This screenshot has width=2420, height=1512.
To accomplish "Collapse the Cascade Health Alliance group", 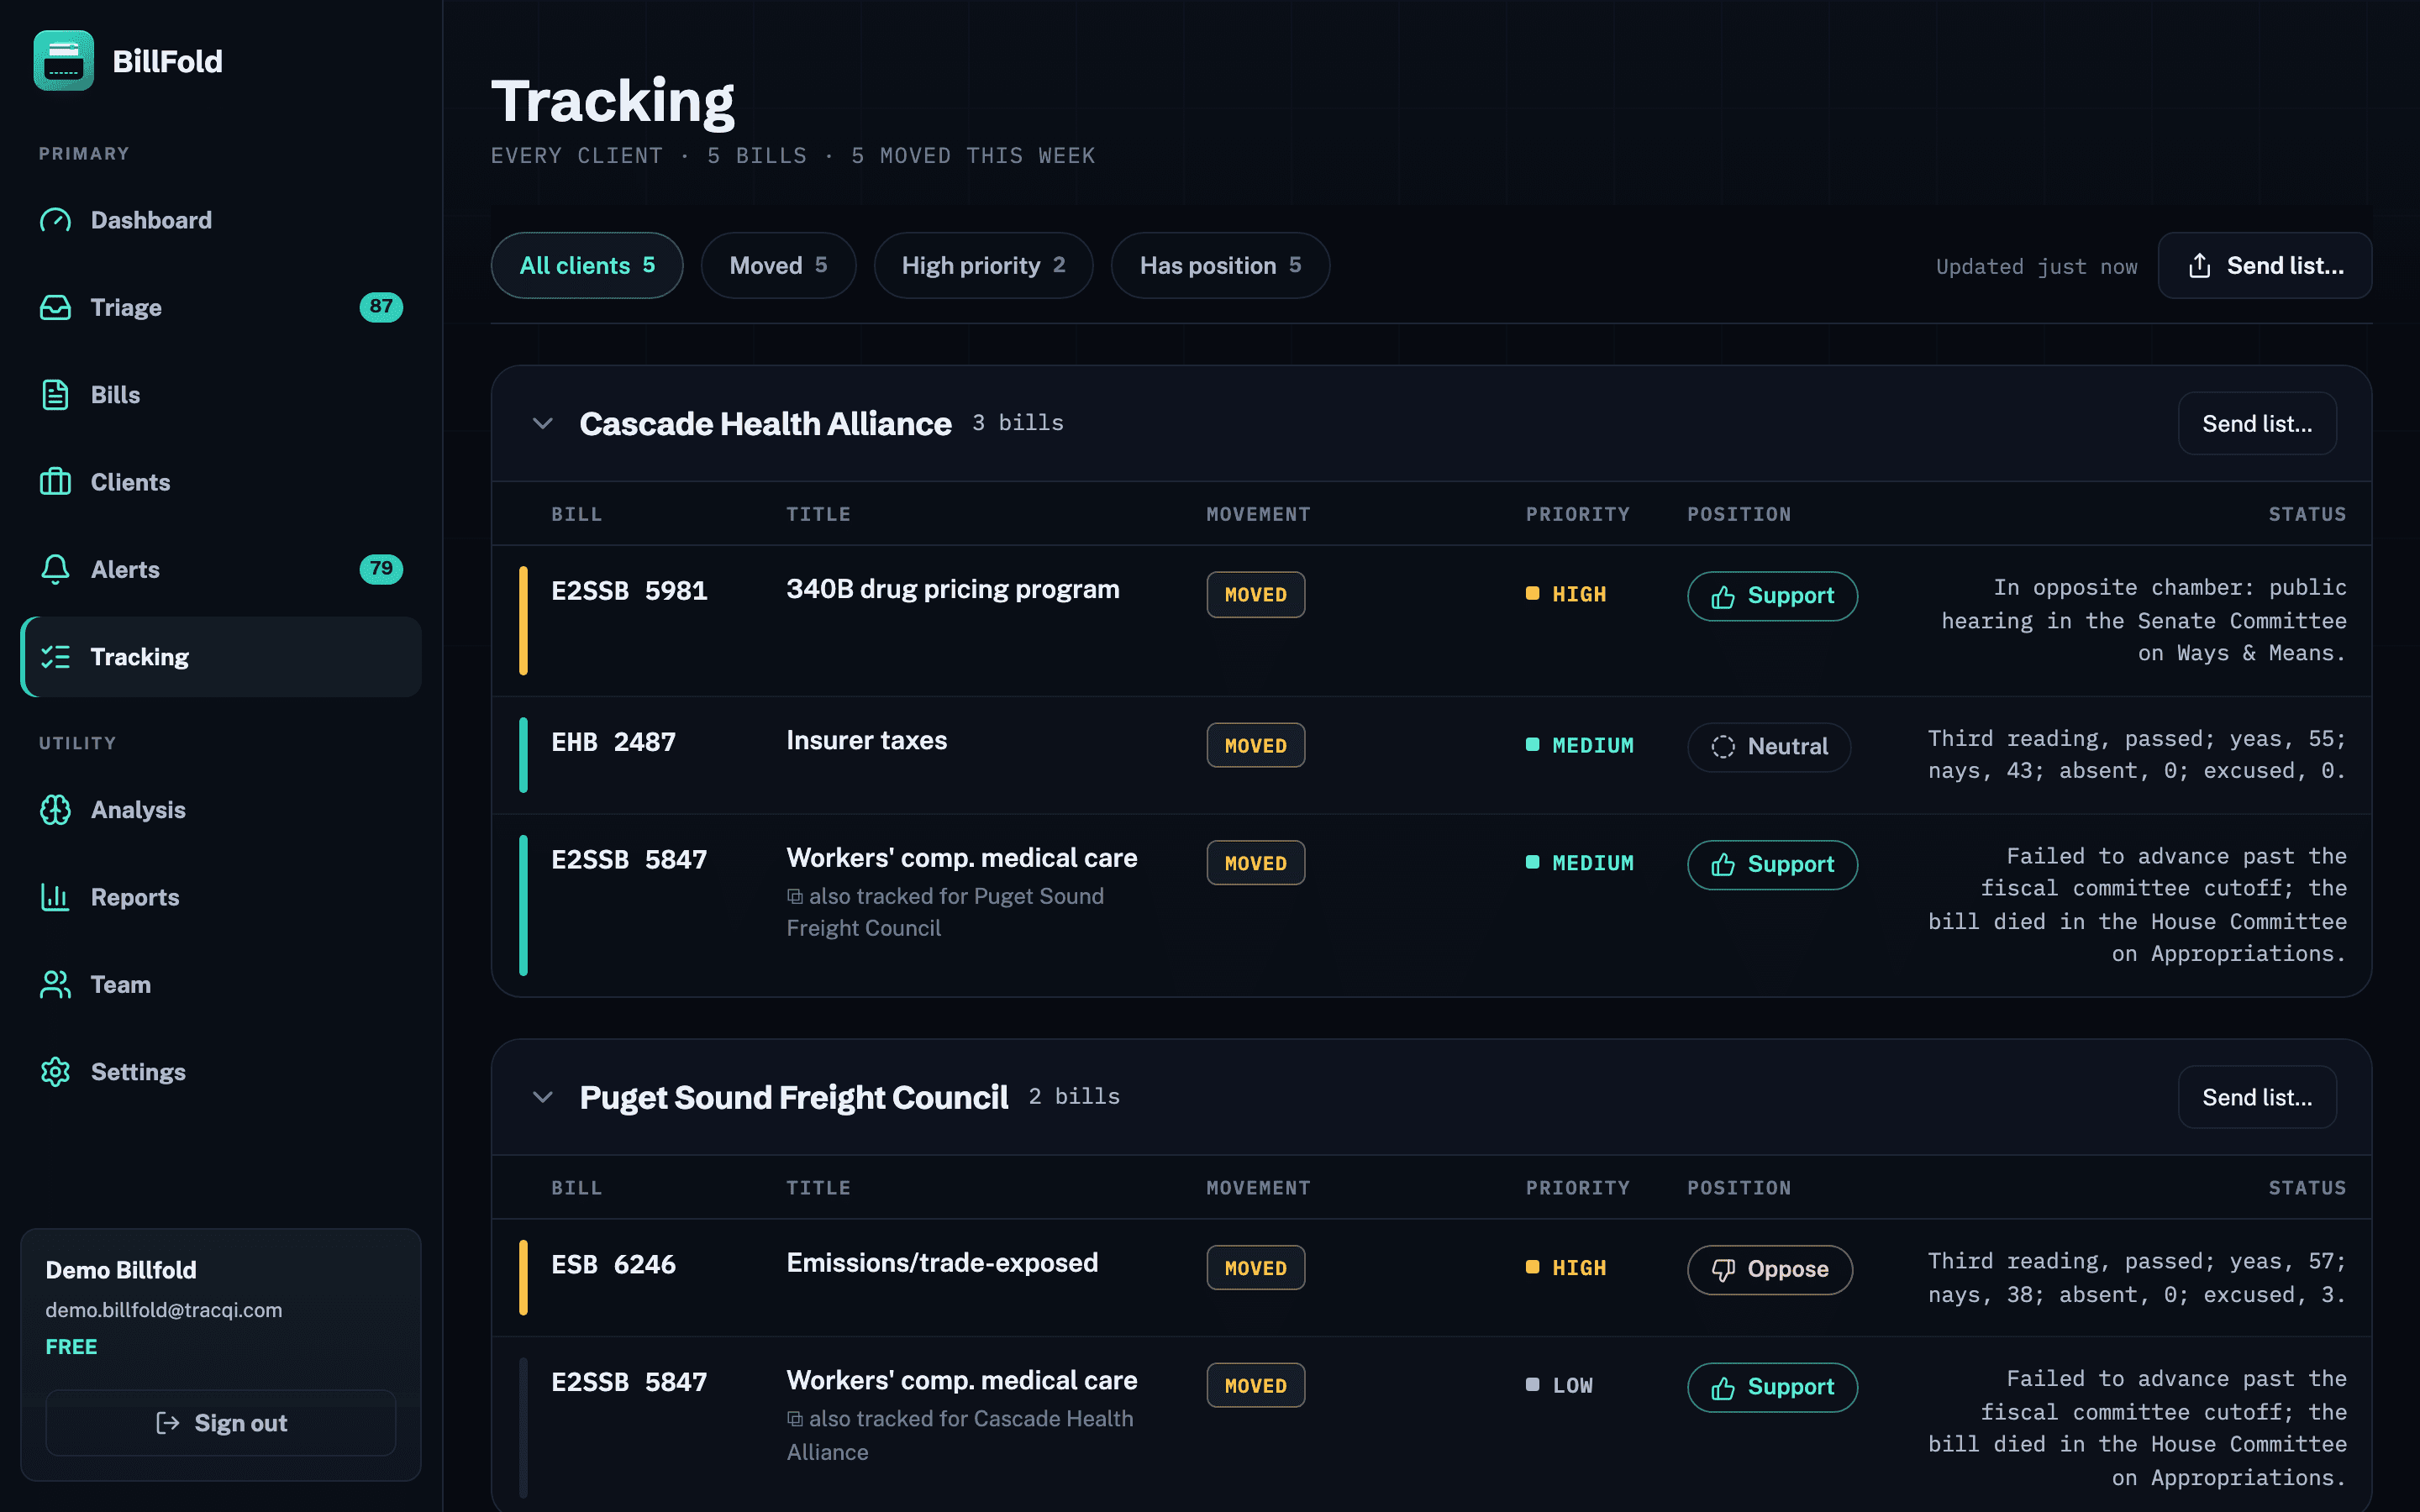I will 542,423.
